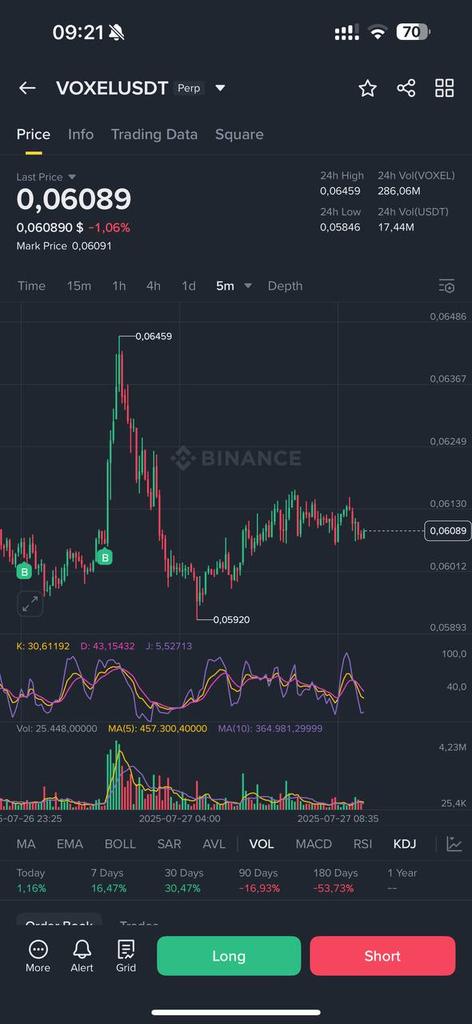Tap the first B buy marker
Image resolution: width=472 pixels, height=1024 pixels.
click(24, 572)
